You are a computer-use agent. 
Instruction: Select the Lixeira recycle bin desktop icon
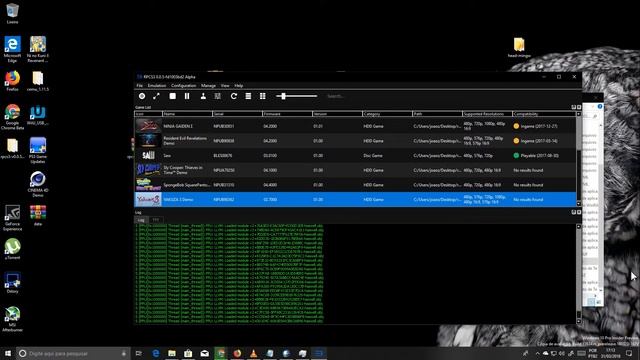[x=12, y=13]
